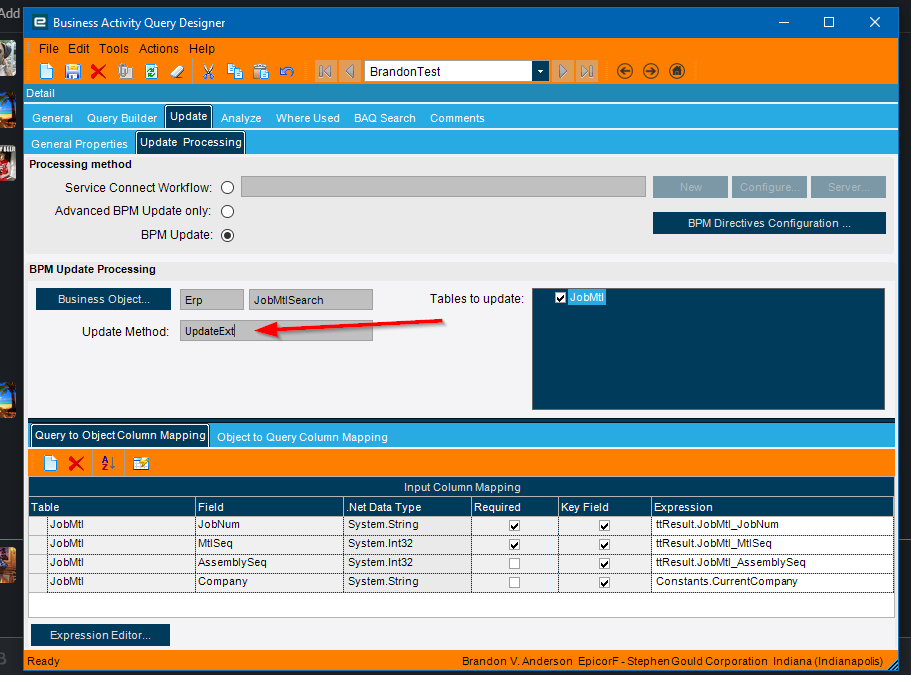This screenshot has height=675, width=911.
Task: Jump to the last record icon
Action: 587,71
